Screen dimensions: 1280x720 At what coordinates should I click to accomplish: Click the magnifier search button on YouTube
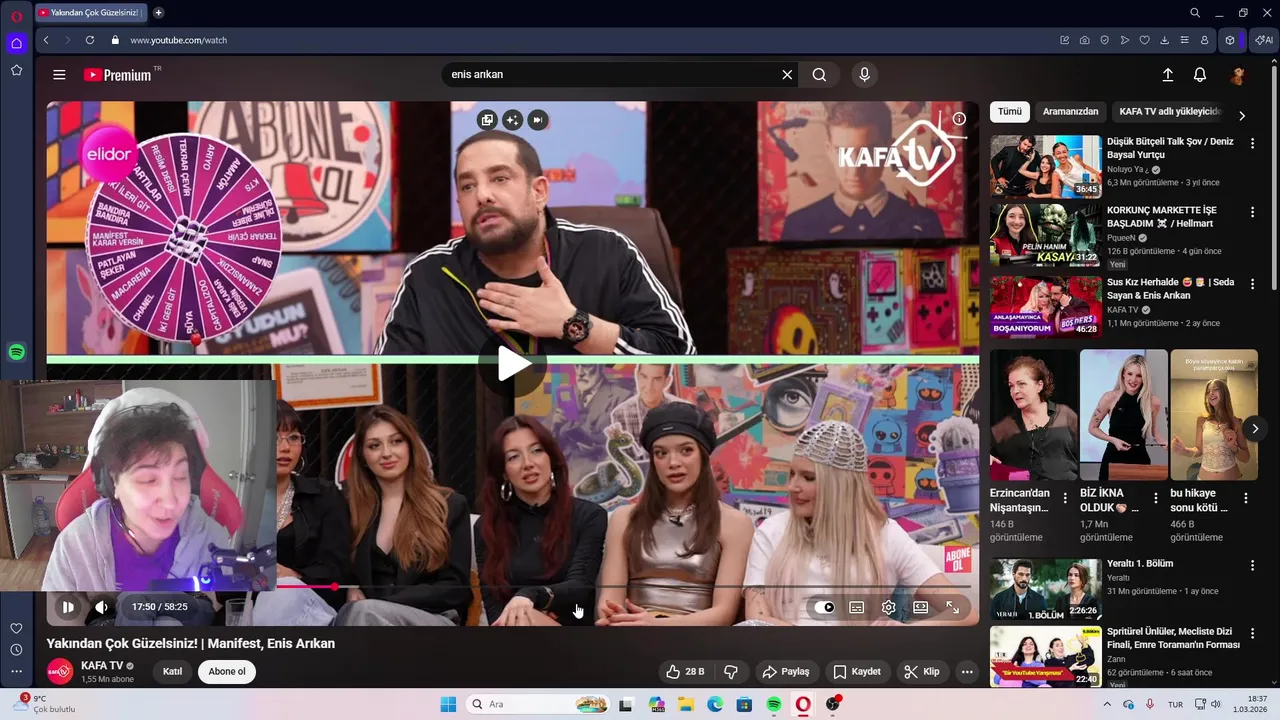coord(819,75)
